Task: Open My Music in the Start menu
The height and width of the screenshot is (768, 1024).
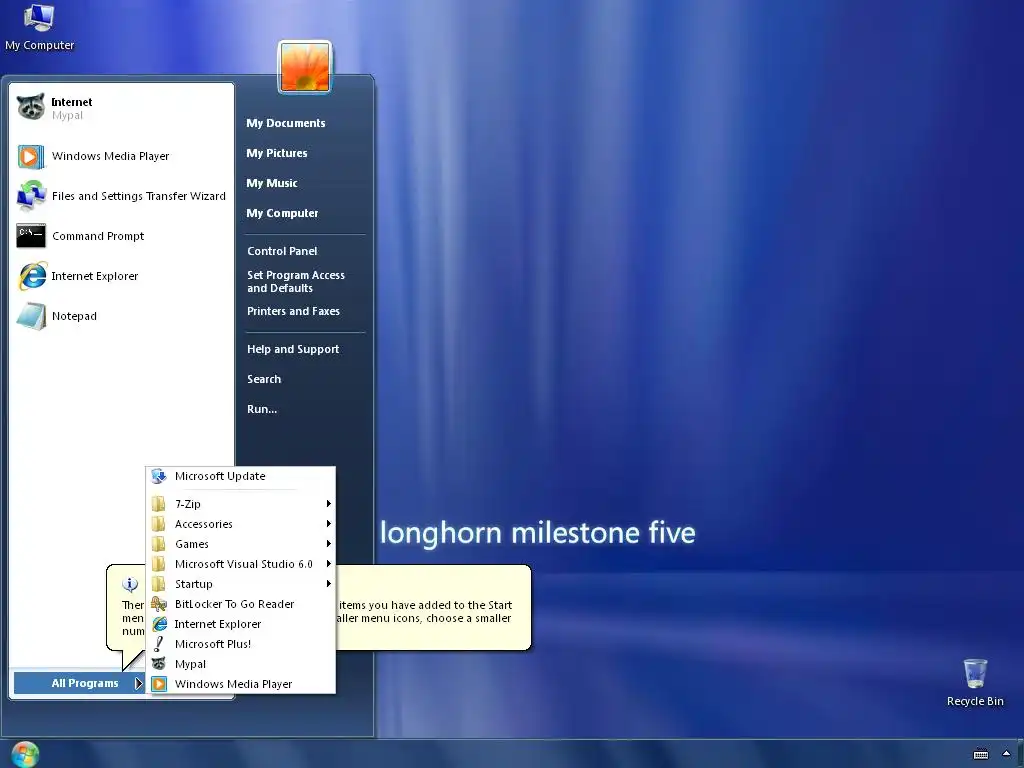Action: (x=272, y=183)
